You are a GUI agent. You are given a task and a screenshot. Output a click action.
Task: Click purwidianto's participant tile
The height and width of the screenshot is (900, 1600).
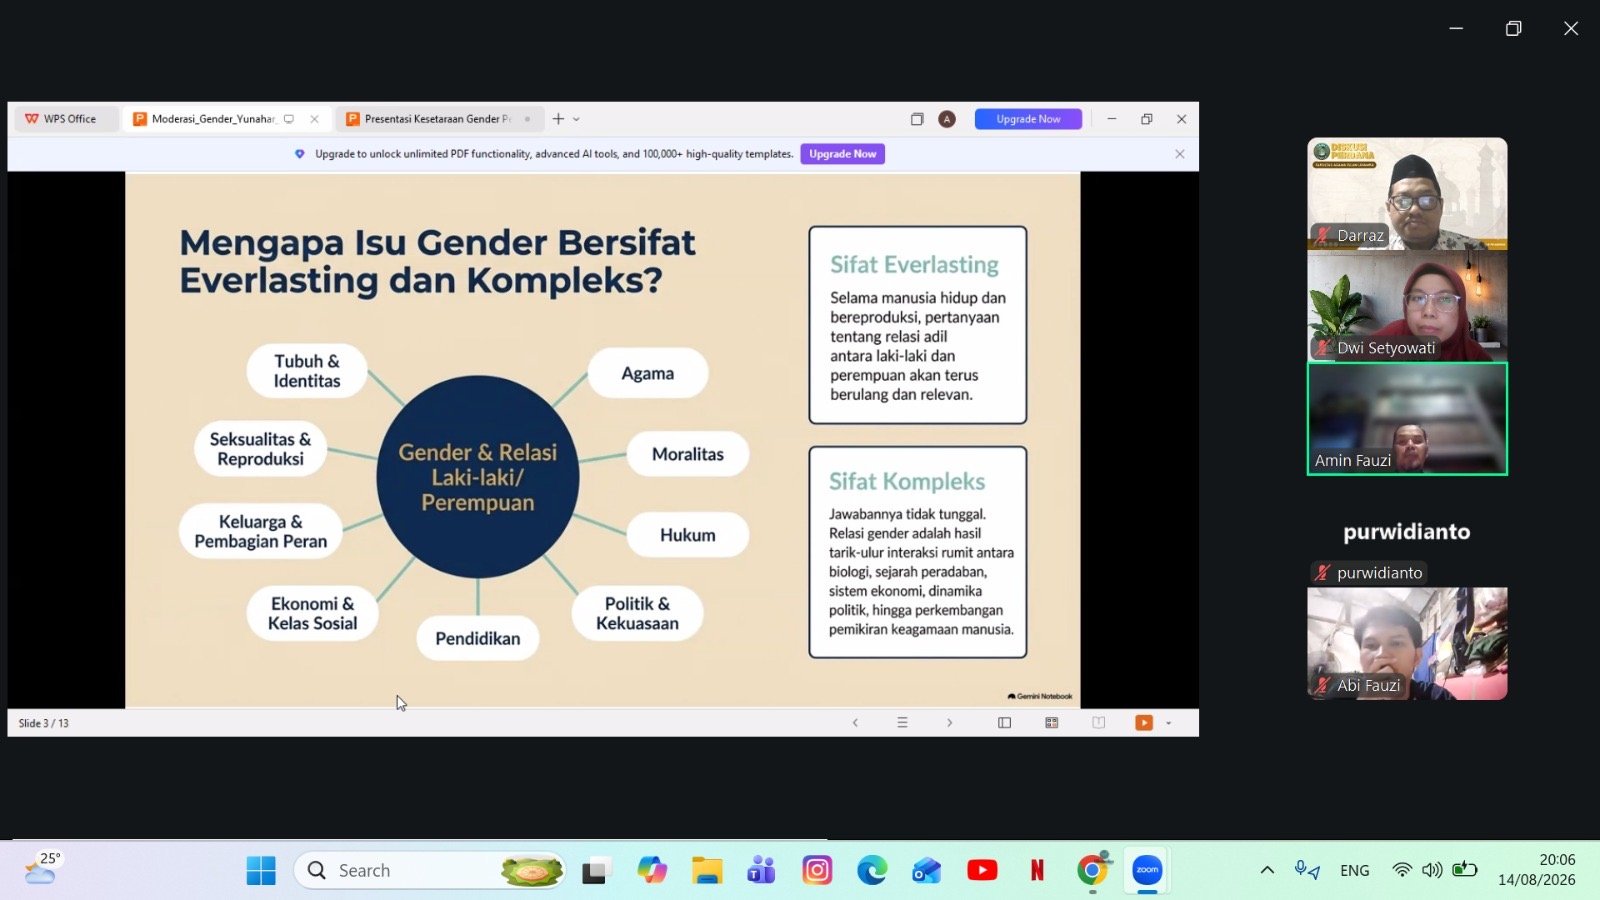(1407, 531)
